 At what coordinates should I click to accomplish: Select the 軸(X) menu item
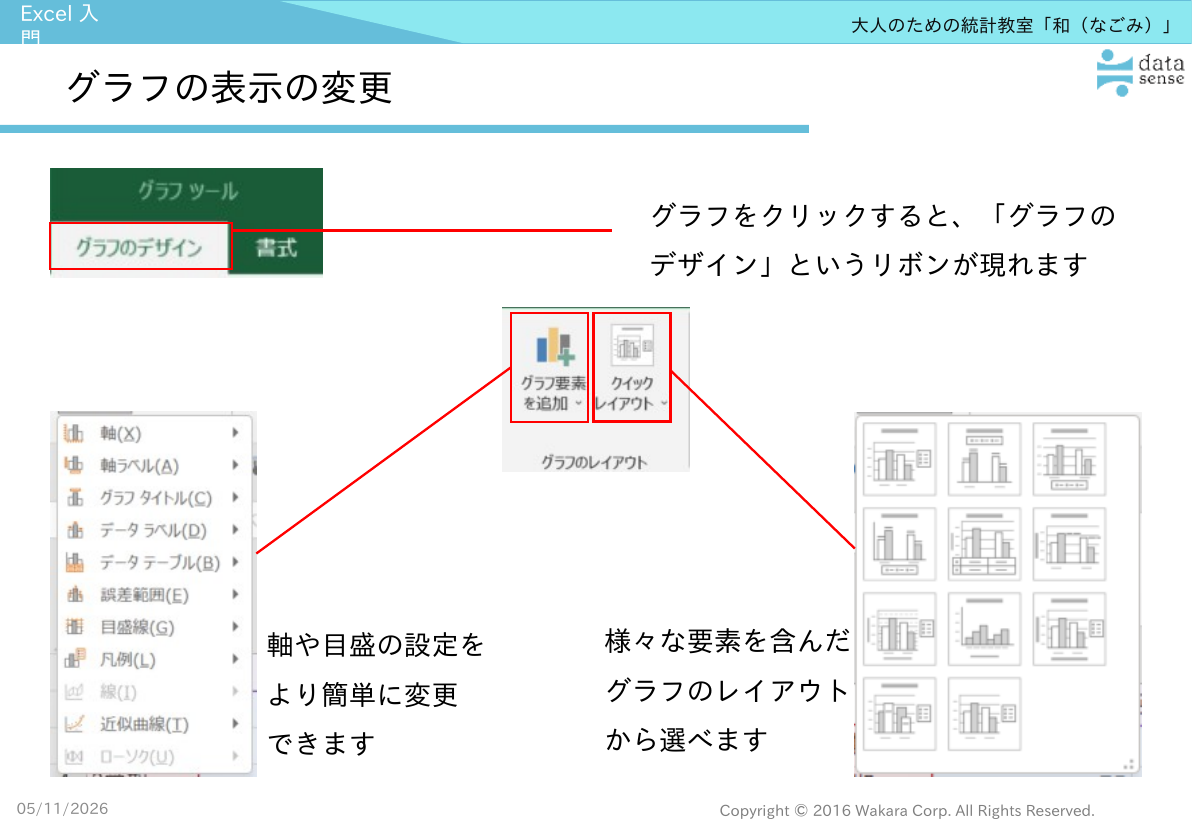pyautogui.click(x=154, y=433)
